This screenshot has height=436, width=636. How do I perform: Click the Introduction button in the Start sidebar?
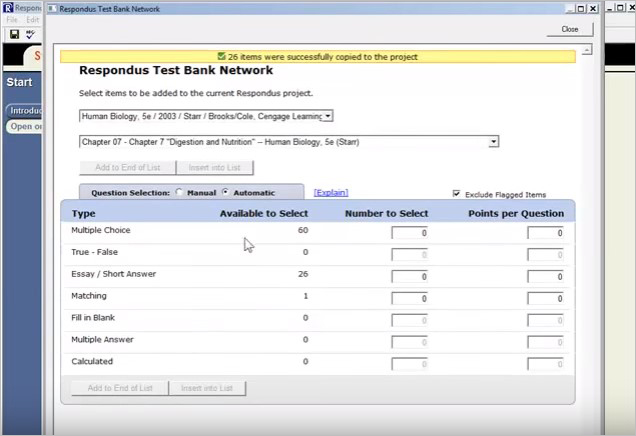pos(24,111)
